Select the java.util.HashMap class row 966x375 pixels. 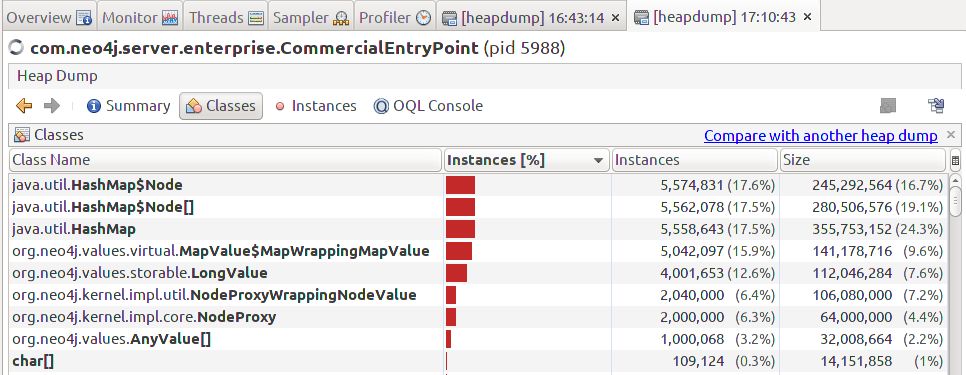(x=479, y=229)
